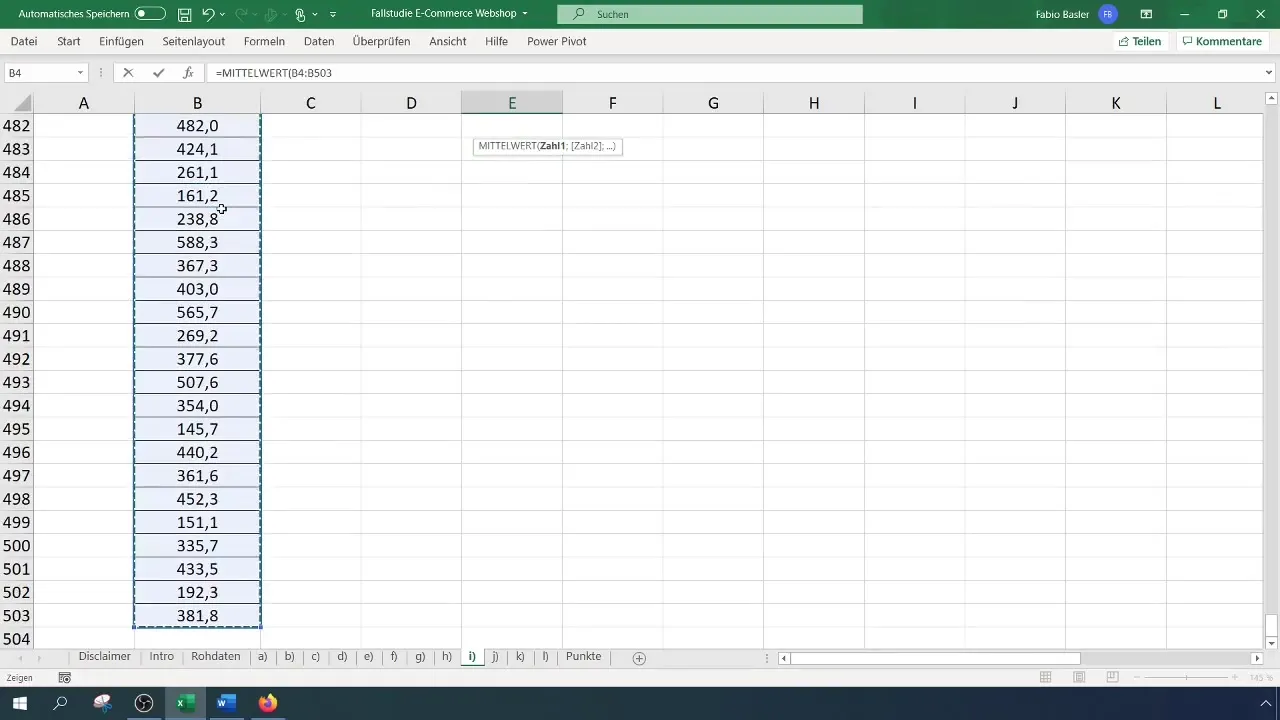
Task: Click the Teilen button
Action: click(x=1140, y=42)
